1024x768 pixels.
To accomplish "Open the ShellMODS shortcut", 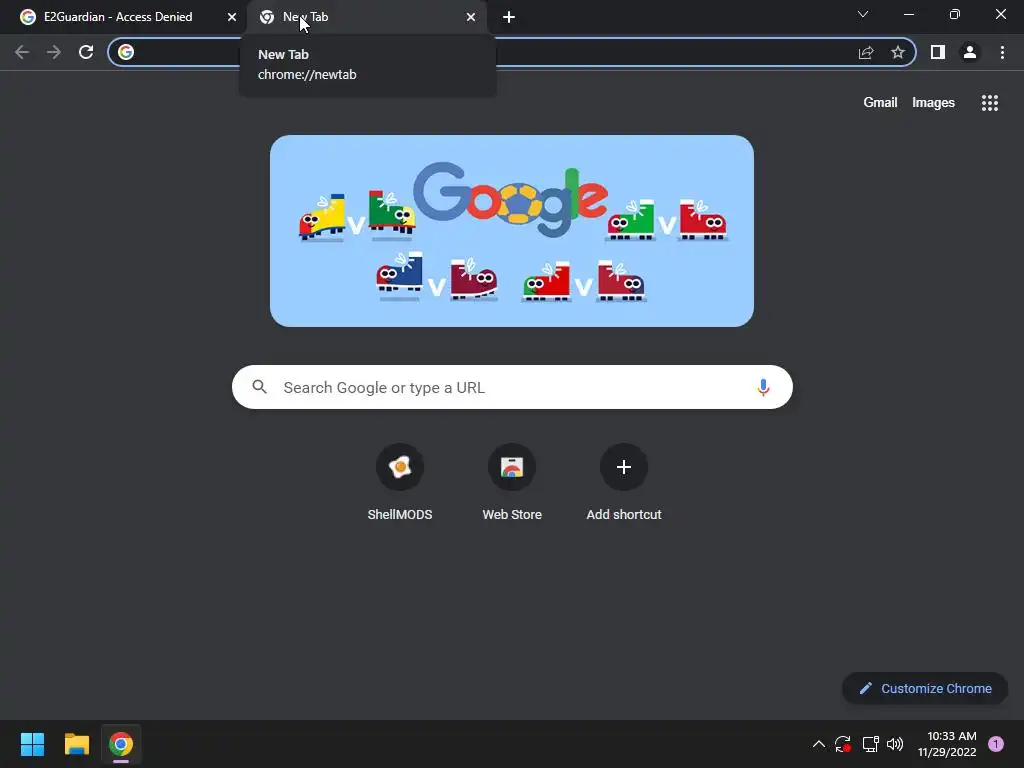I will (x=400, y=482).
